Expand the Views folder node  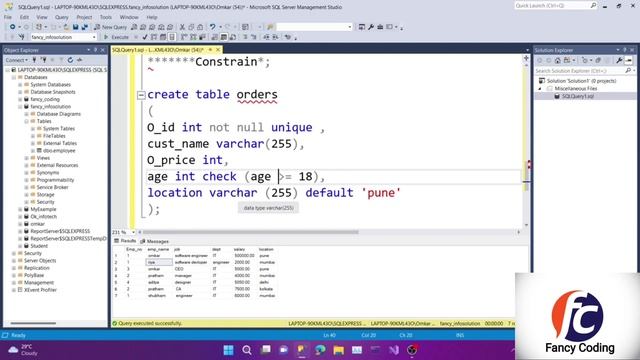(x=27, y=158)
